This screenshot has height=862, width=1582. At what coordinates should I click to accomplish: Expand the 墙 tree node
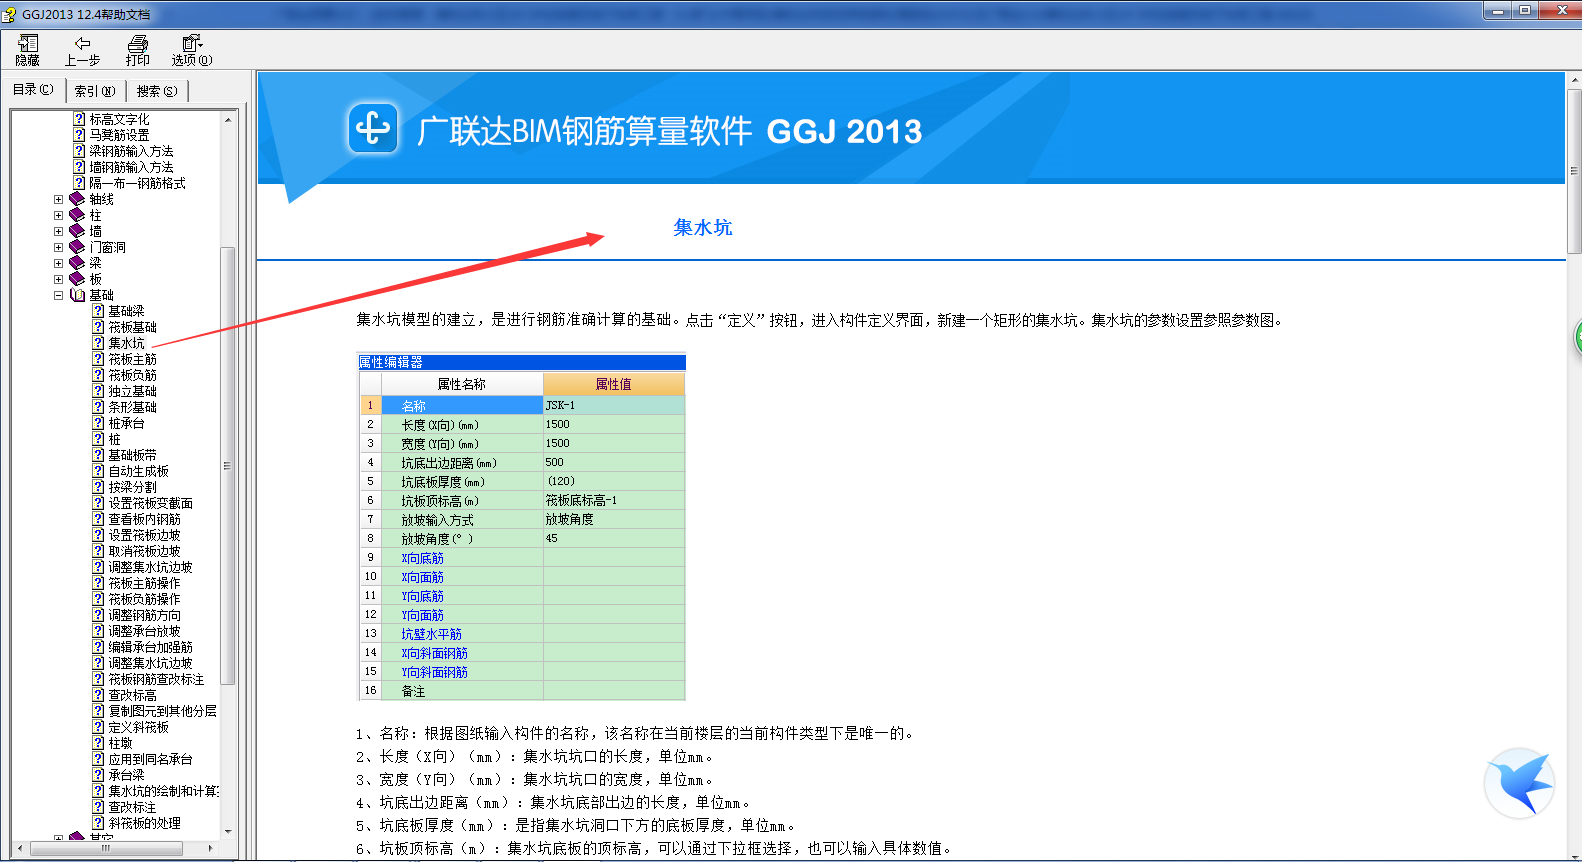tap(58, 231)
